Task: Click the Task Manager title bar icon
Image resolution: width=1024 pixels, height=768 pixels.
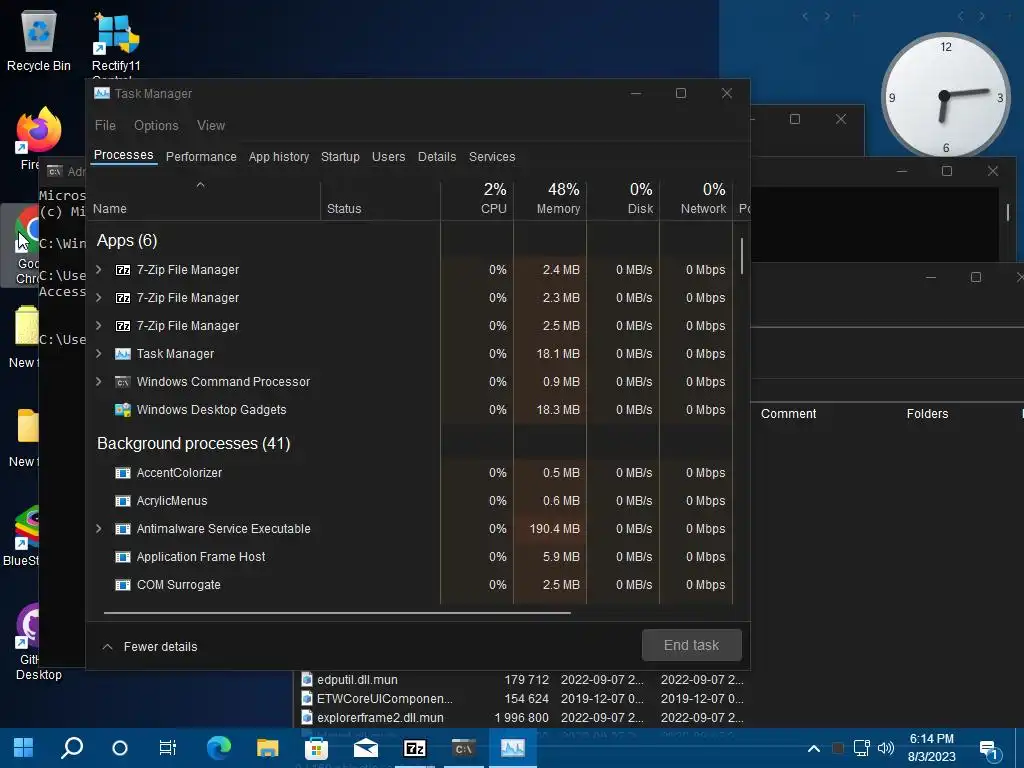Action: pos(101,93)
